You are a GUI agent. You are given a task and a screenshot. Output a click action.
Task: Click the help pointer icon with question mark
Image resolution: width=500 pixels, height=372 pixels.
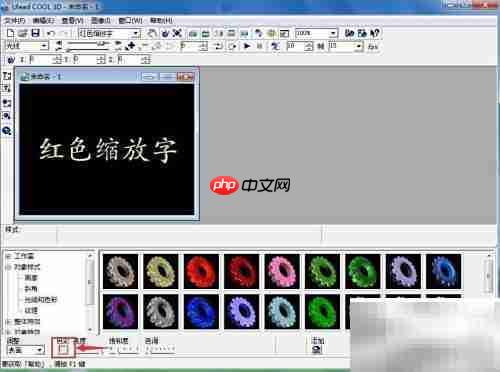pyautogui.click(x=375, y=33)
